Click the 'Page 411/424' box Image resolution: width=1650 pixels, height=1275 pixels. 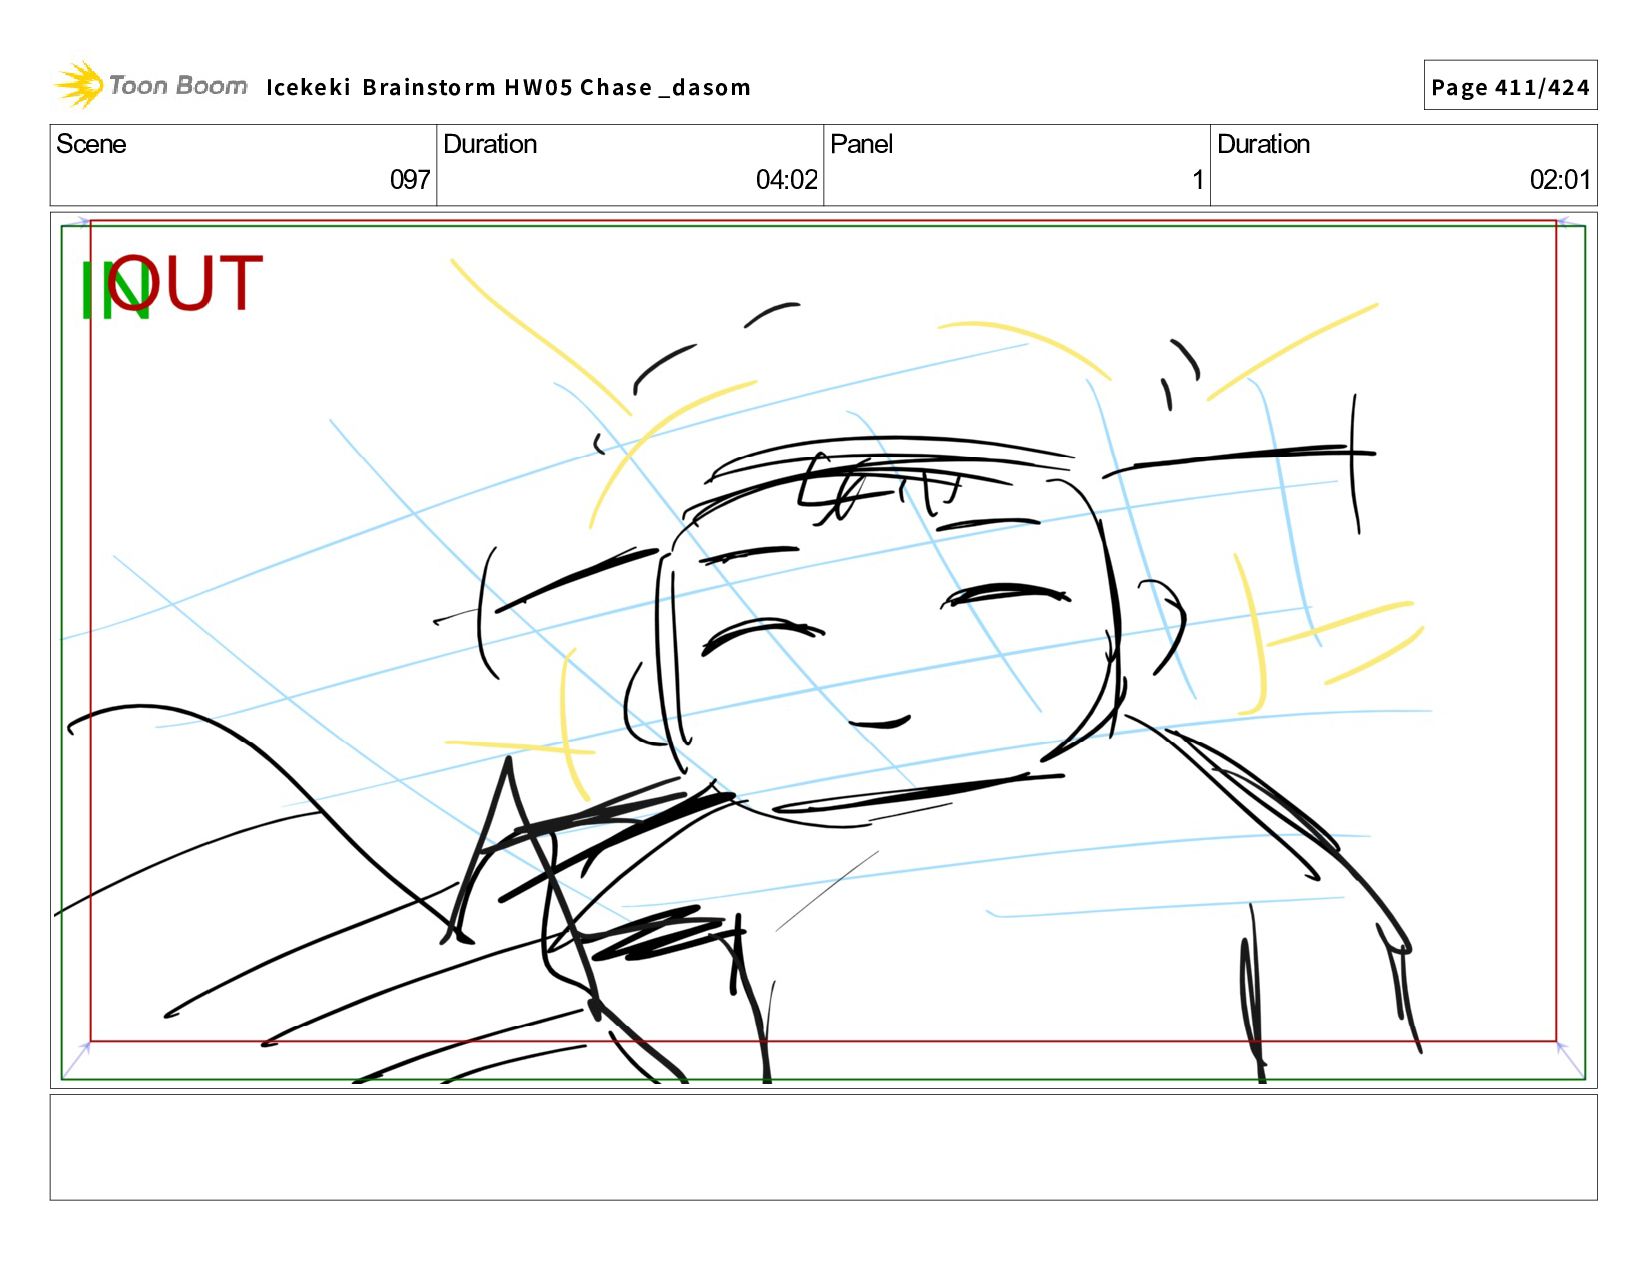click(1510, 86)
